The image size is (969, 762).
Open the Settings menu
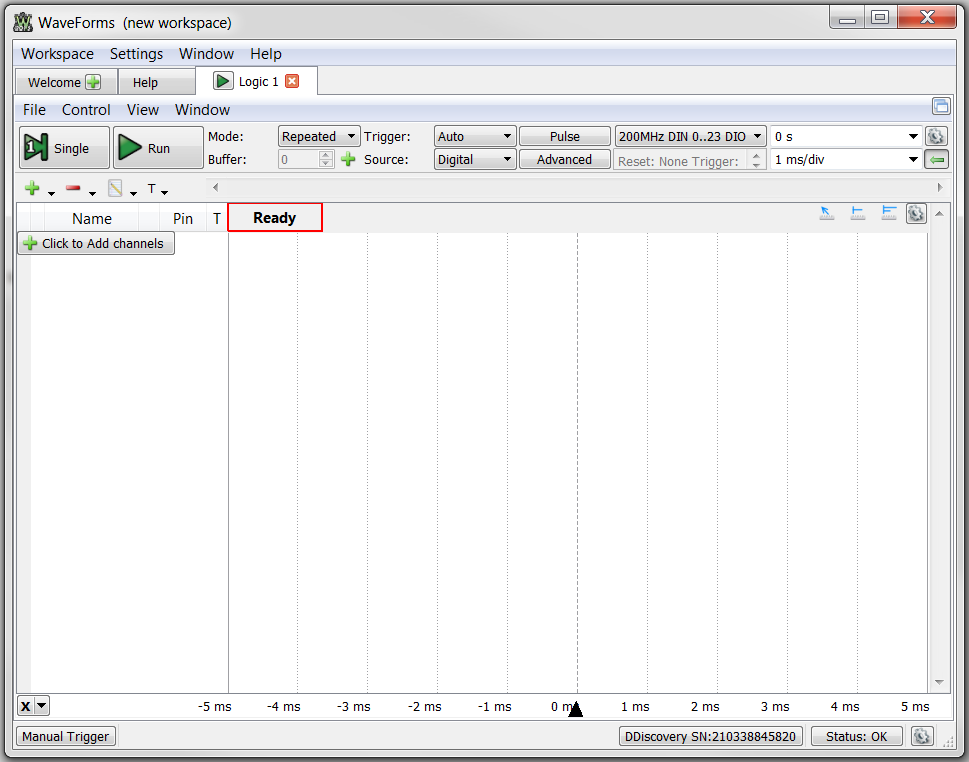137,54
